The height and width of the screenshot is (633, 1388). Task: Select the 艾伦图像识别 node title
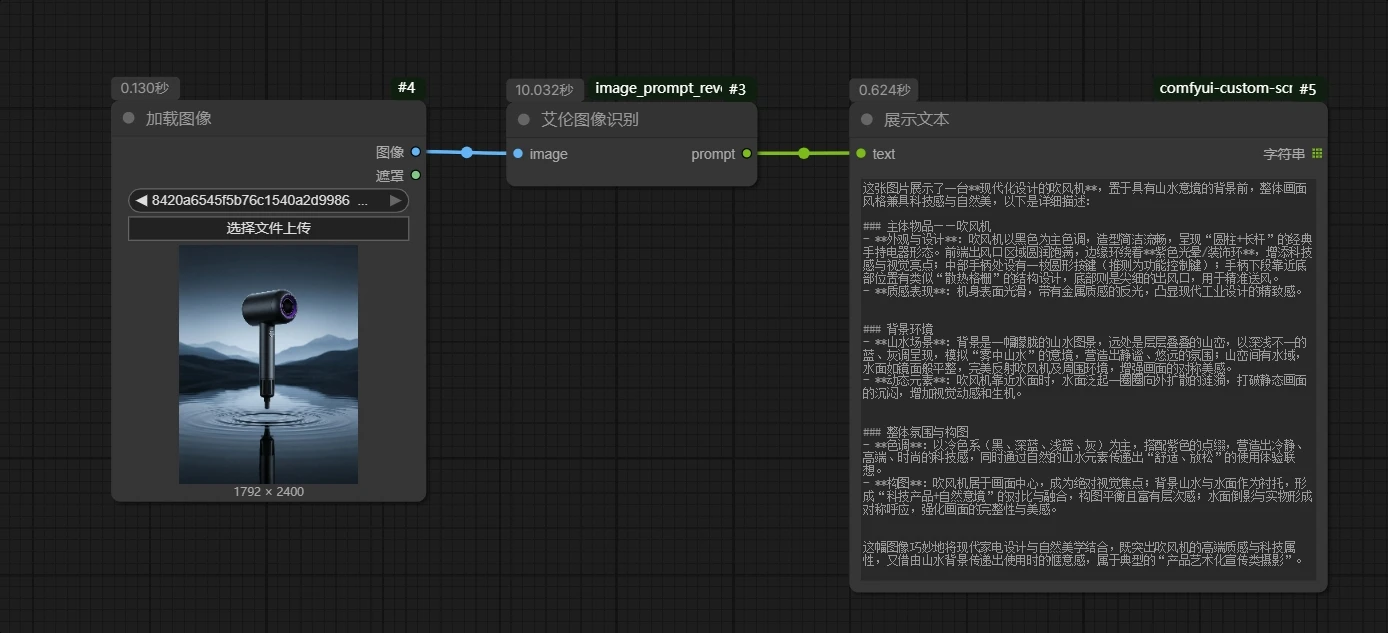[590, 119]
